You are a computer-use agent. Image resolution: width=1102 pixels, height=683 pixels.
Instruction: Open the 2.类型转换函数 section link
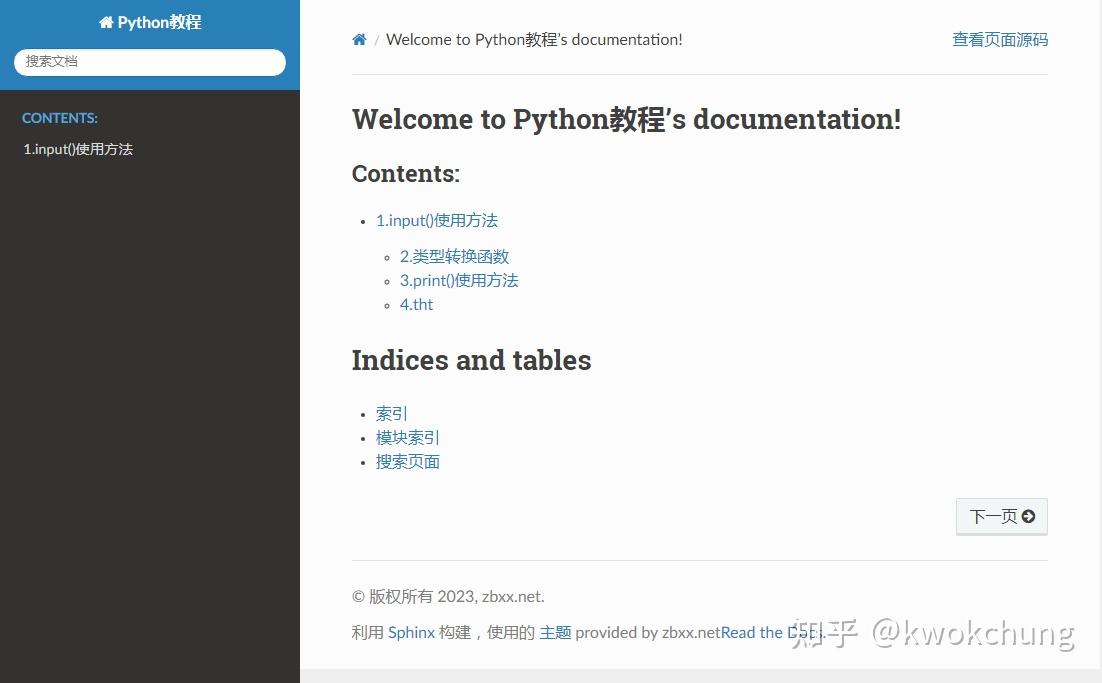tap(454, 256)
